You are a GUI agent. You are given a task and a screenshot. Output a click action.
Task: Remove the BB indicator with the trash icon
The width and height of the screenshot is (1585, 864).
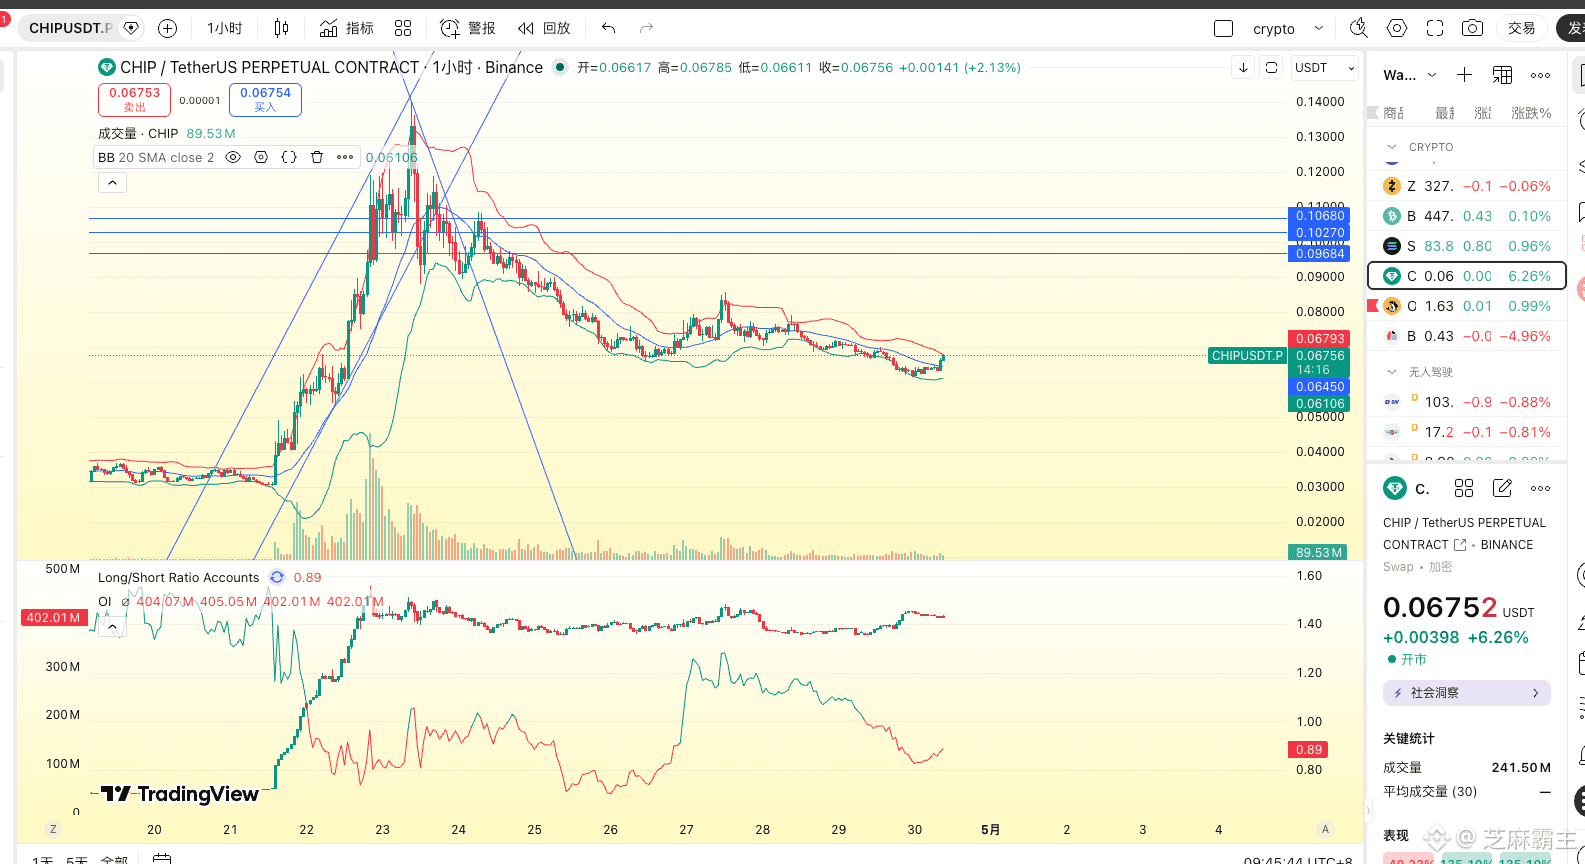pyautogui.click(x=317, y=157)
